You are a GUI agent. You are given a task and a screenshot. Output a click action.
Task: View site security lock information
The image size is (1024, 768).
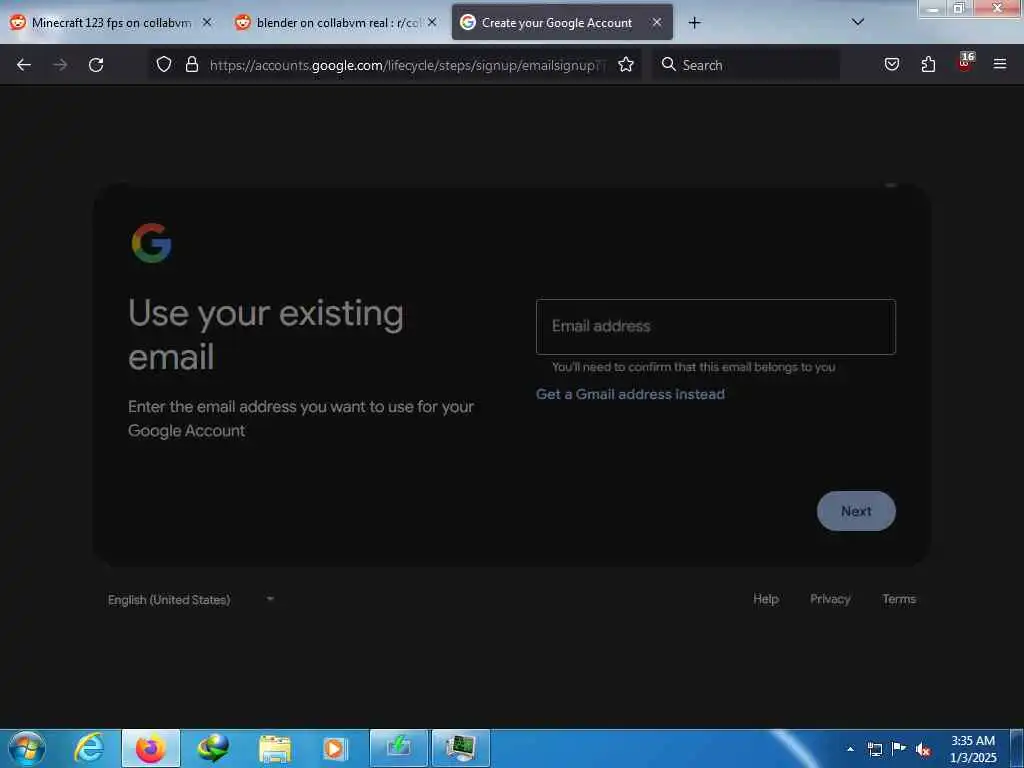(191, 64)
